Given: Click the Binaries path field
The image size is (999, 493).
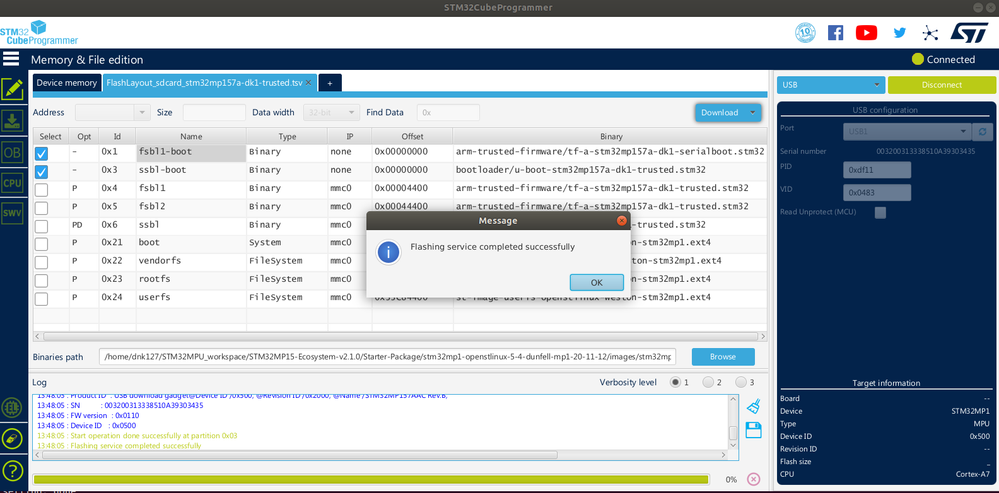Looking at the screenshot, I should 387,357.
